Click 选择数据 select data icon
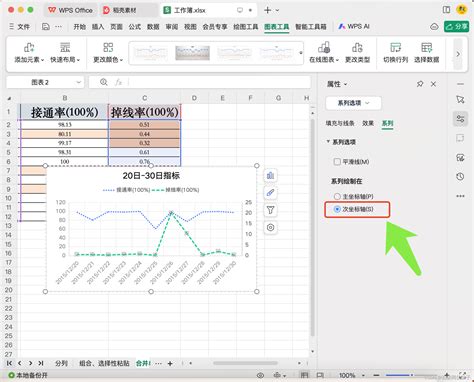Viewport: 474px width, 382px height. (x=426, y=52)
